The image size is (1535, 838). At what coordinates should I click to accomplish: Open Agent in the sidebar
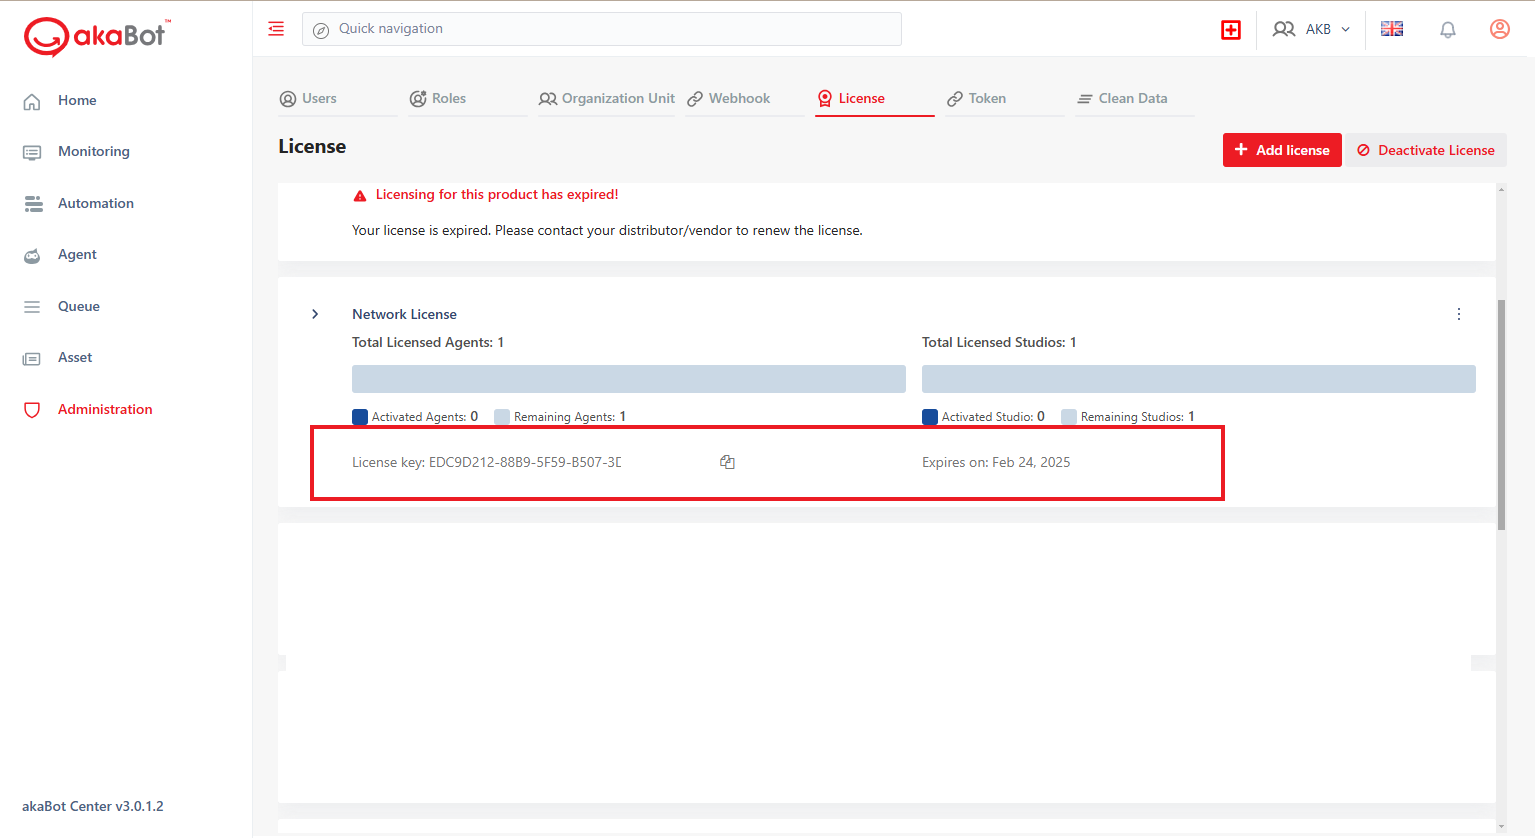click(x=77, y=255)
